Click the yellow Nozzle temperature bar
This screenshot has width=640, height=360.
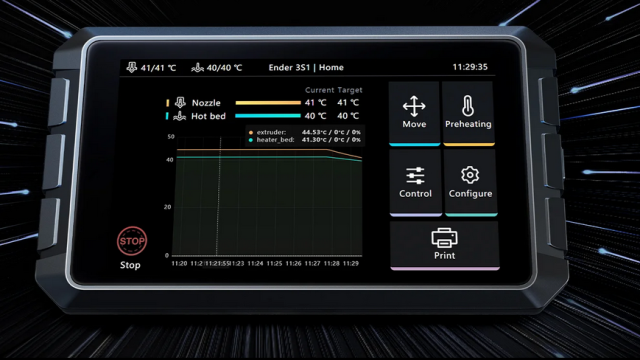[268, 103]
